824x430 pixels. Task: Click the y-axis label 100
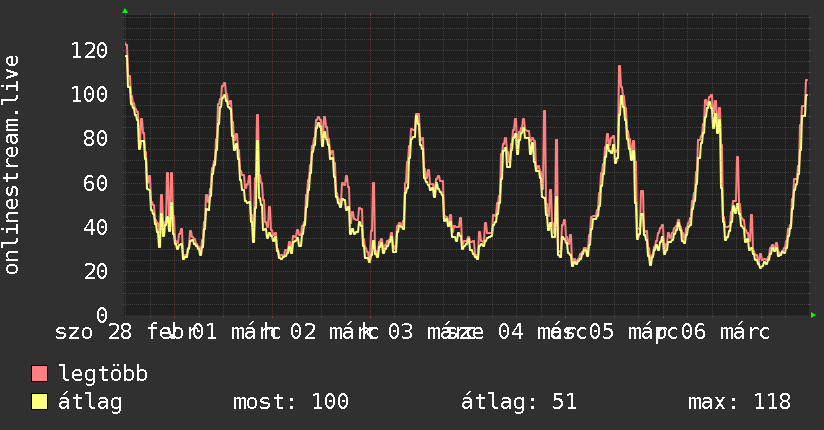click(x=89, y=95)
